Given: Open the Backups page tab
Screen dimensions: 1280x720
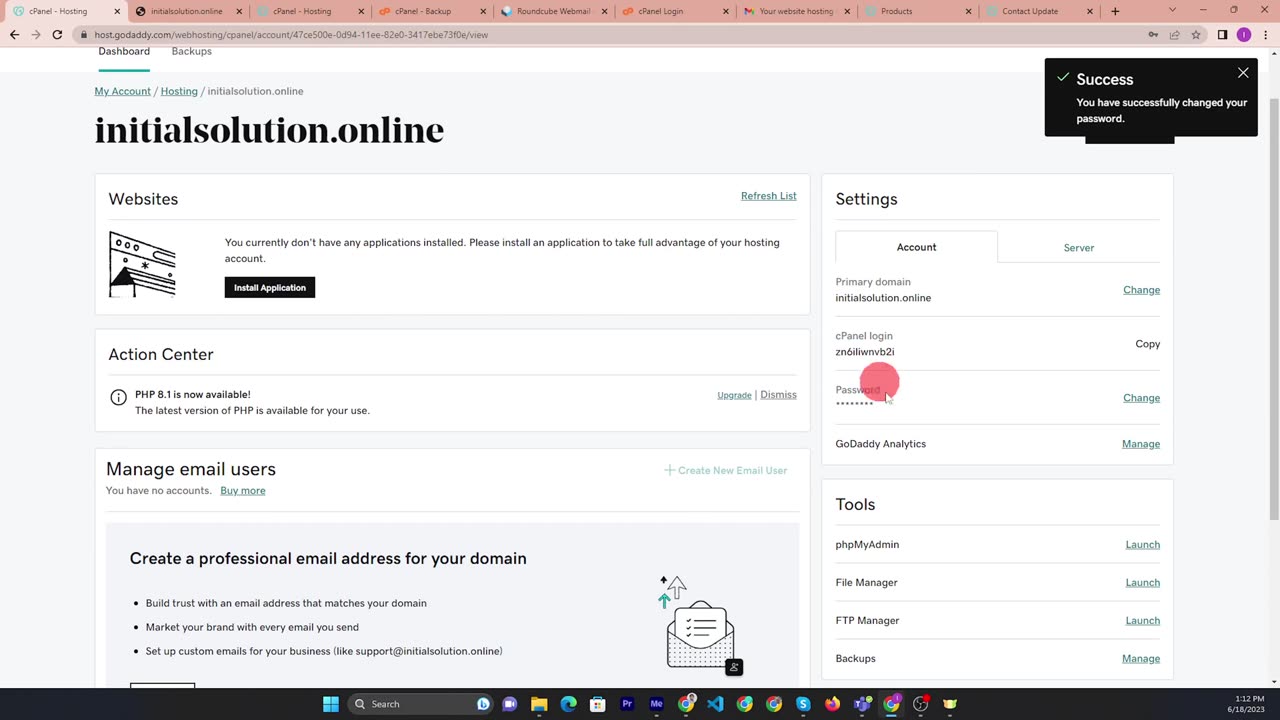Looking at the screenshot, I should click(191, 52).
